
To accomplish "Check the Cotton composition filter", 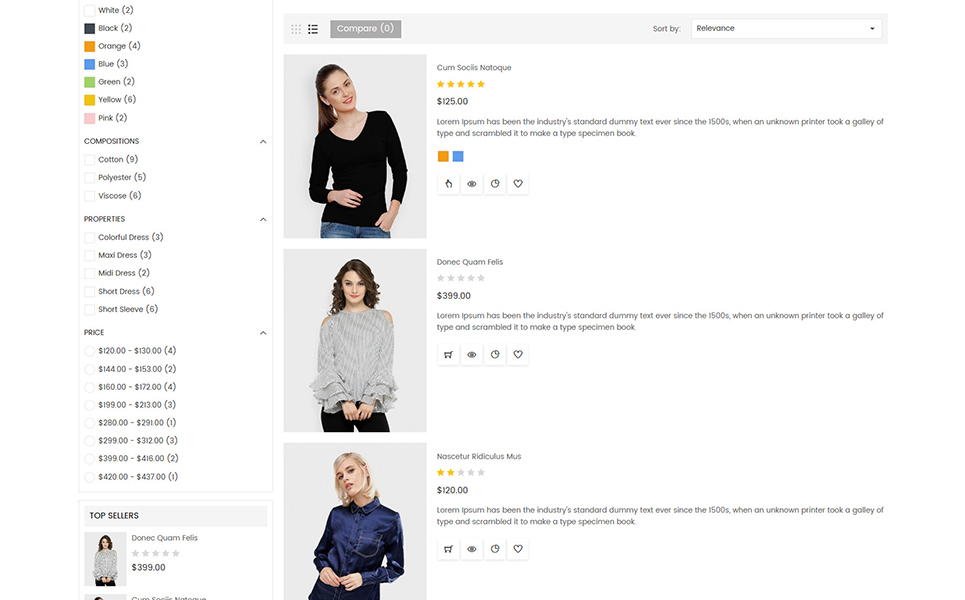I will click(89, 160).
